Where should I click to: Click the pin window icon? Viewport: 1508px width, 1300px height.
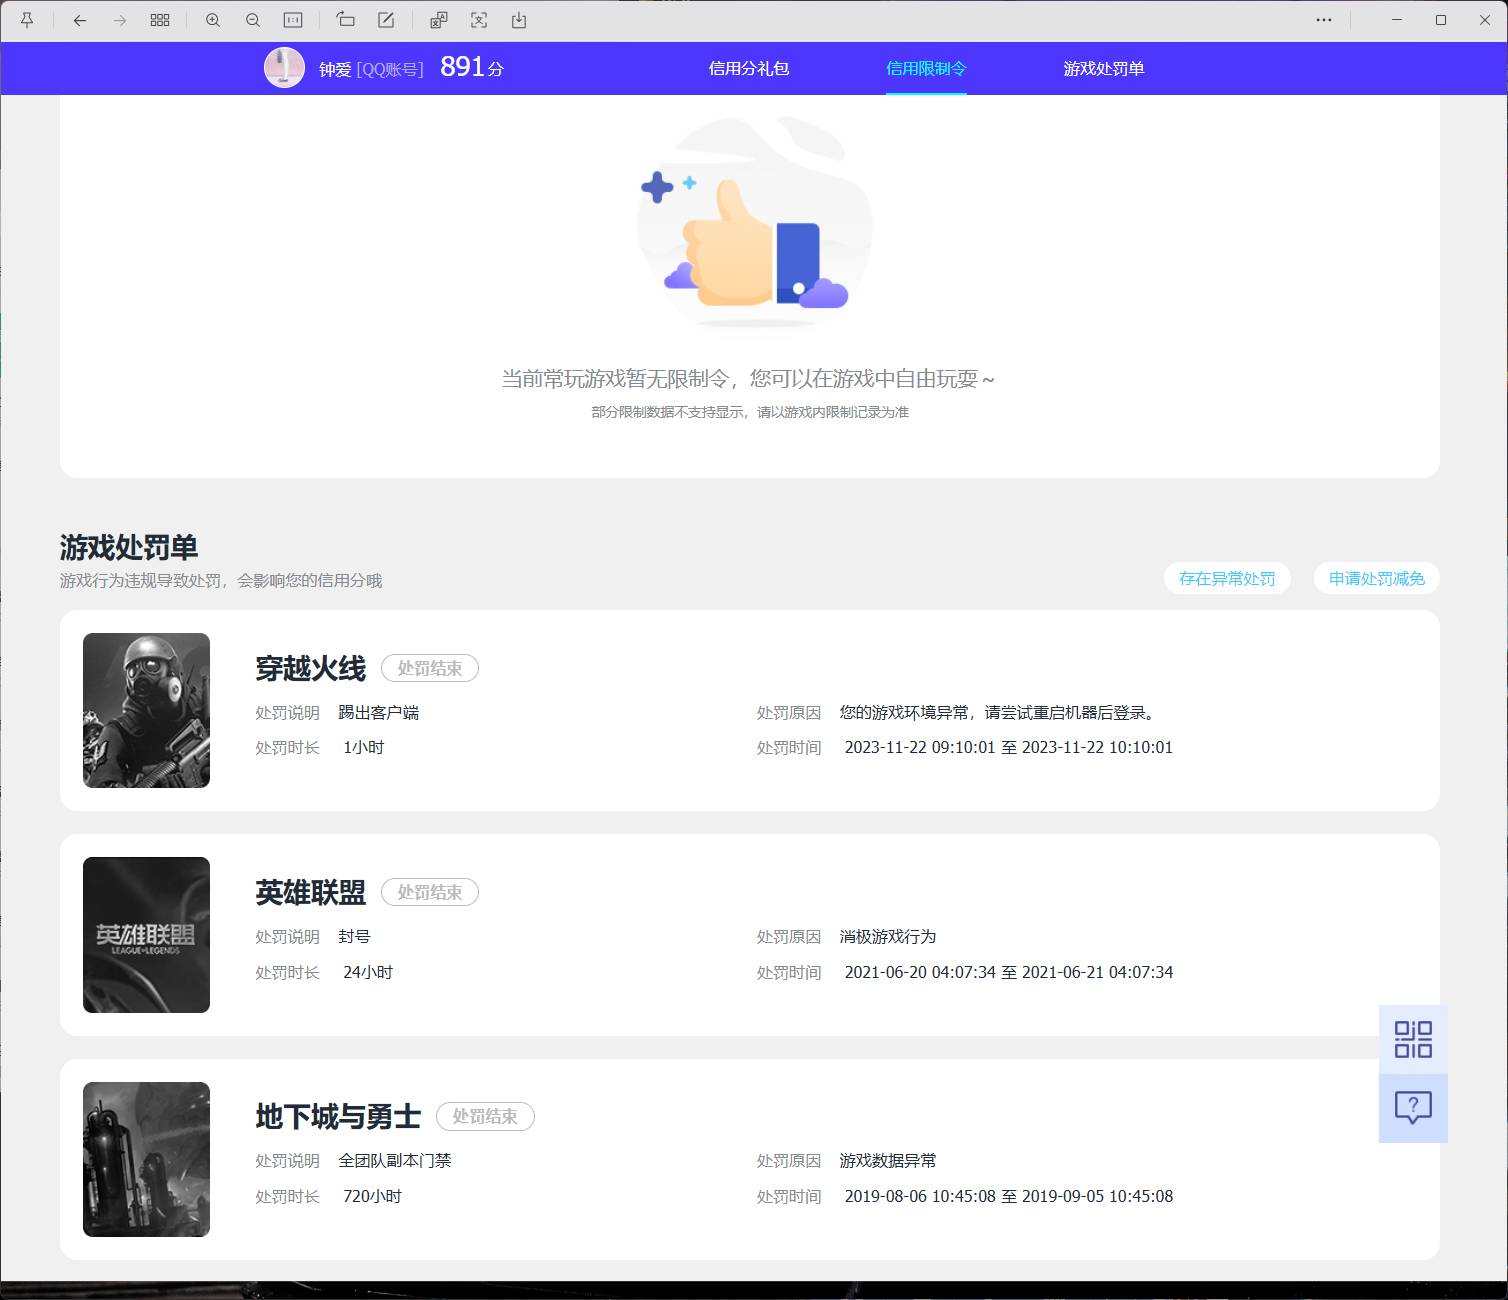coord(27,20)
